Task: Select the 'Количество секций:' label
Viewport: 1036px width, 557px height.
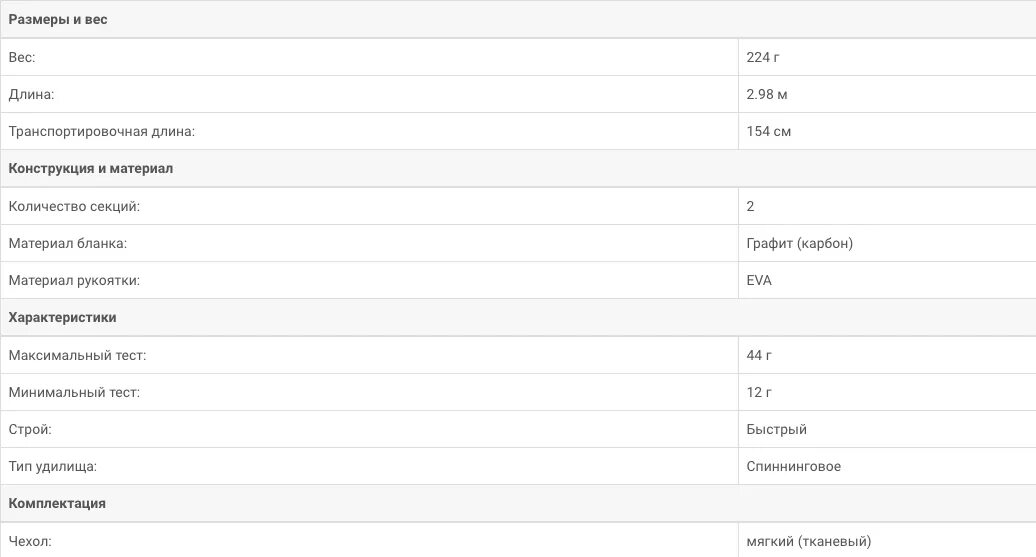Action: 74,206
